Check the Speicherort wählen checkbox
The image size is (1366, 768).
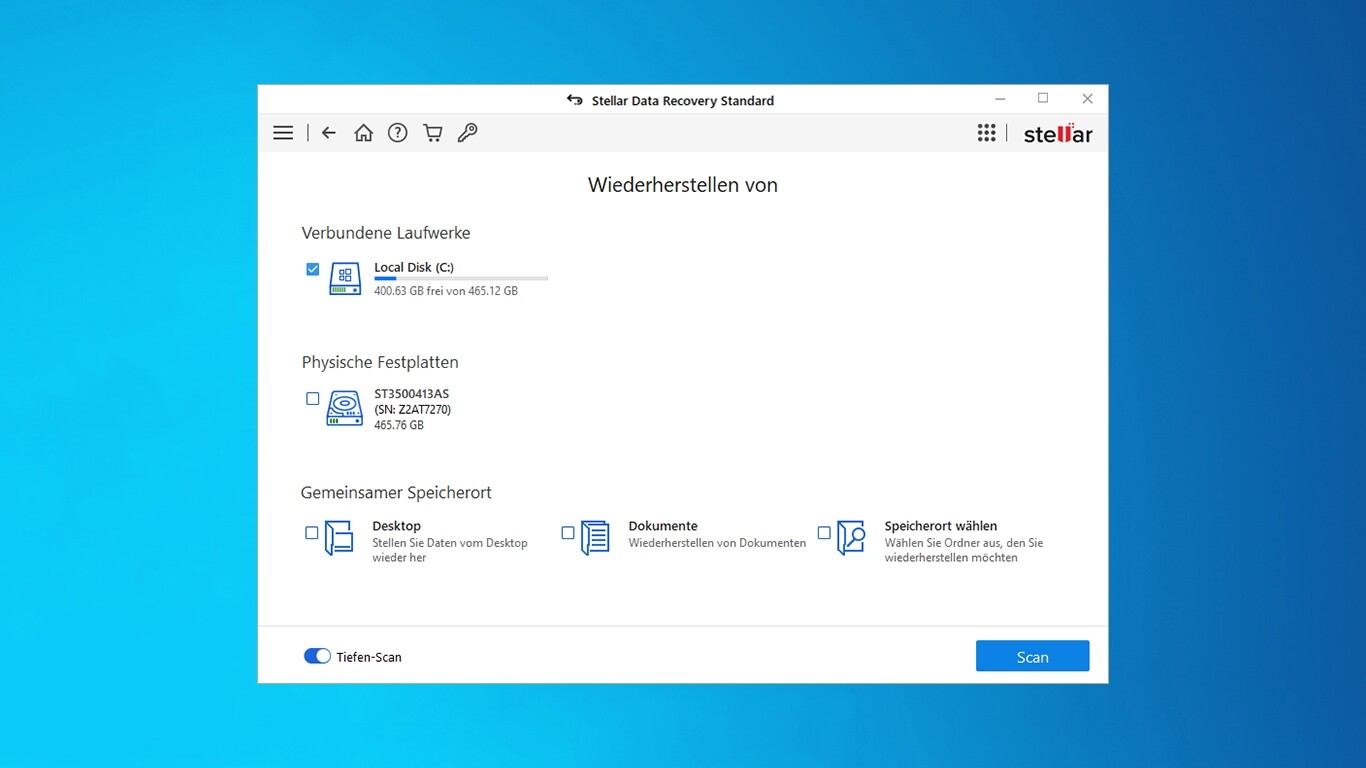coord(824,533)
